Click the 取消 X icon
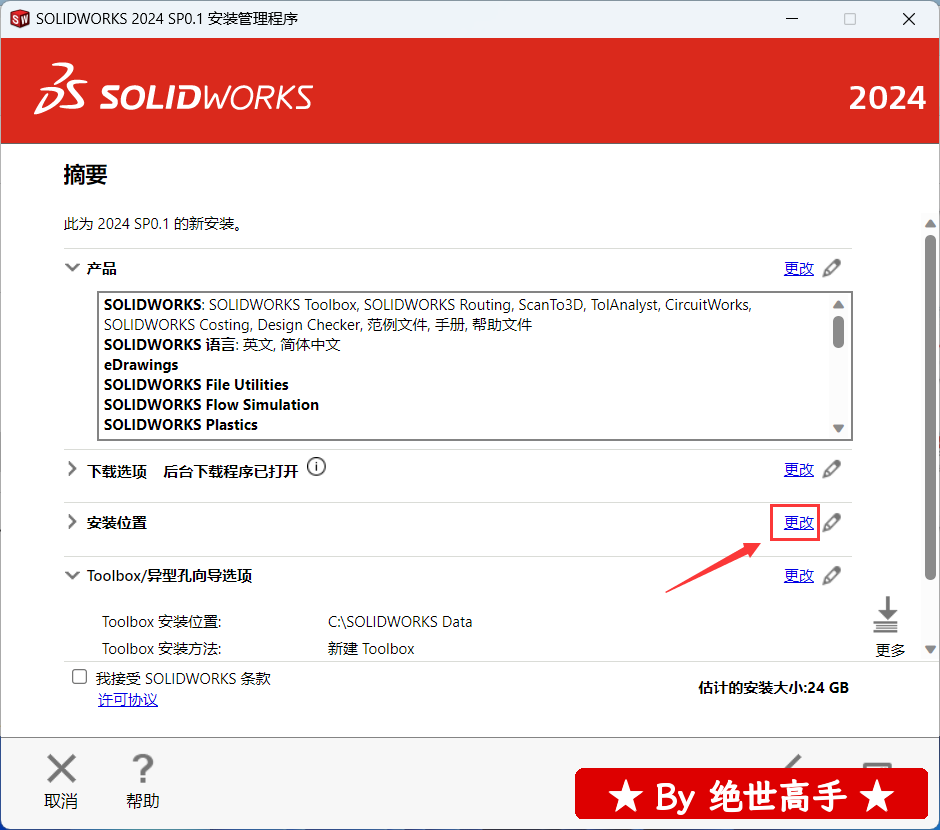The image size is (940, 830). tap(61, 769)
